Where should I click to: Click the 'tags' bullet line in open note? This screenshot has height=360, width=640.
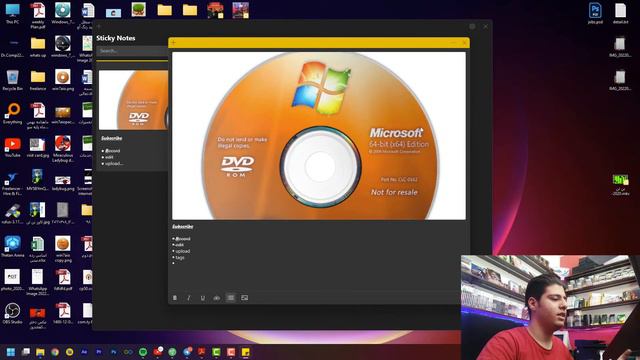point(180,258)
